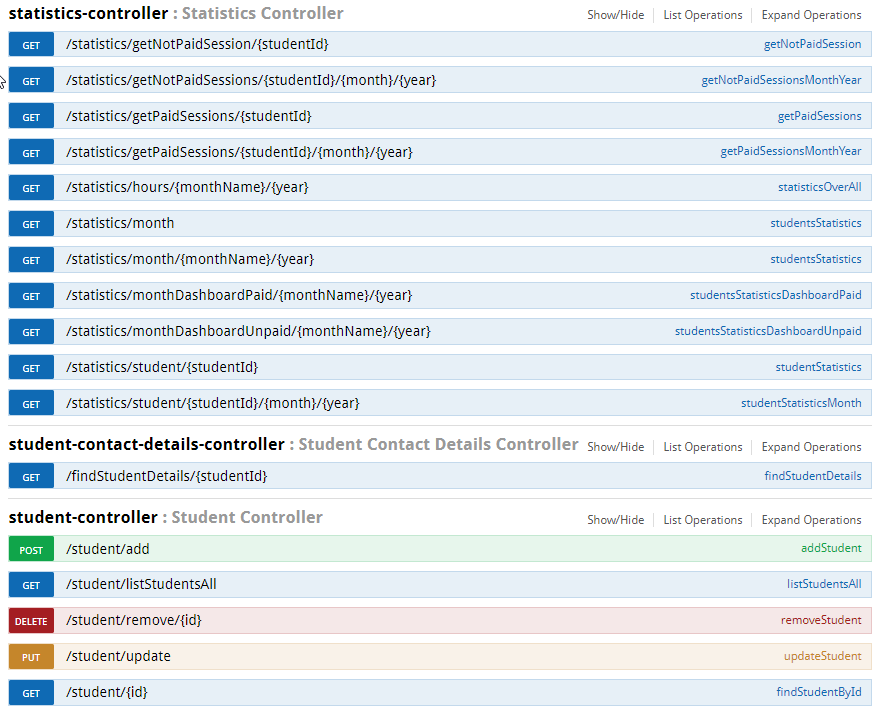This screenshot has height=715, width=890.
Task: Click studentsStatistics link on /statistics/month row
Action: [x=816, y=224]
